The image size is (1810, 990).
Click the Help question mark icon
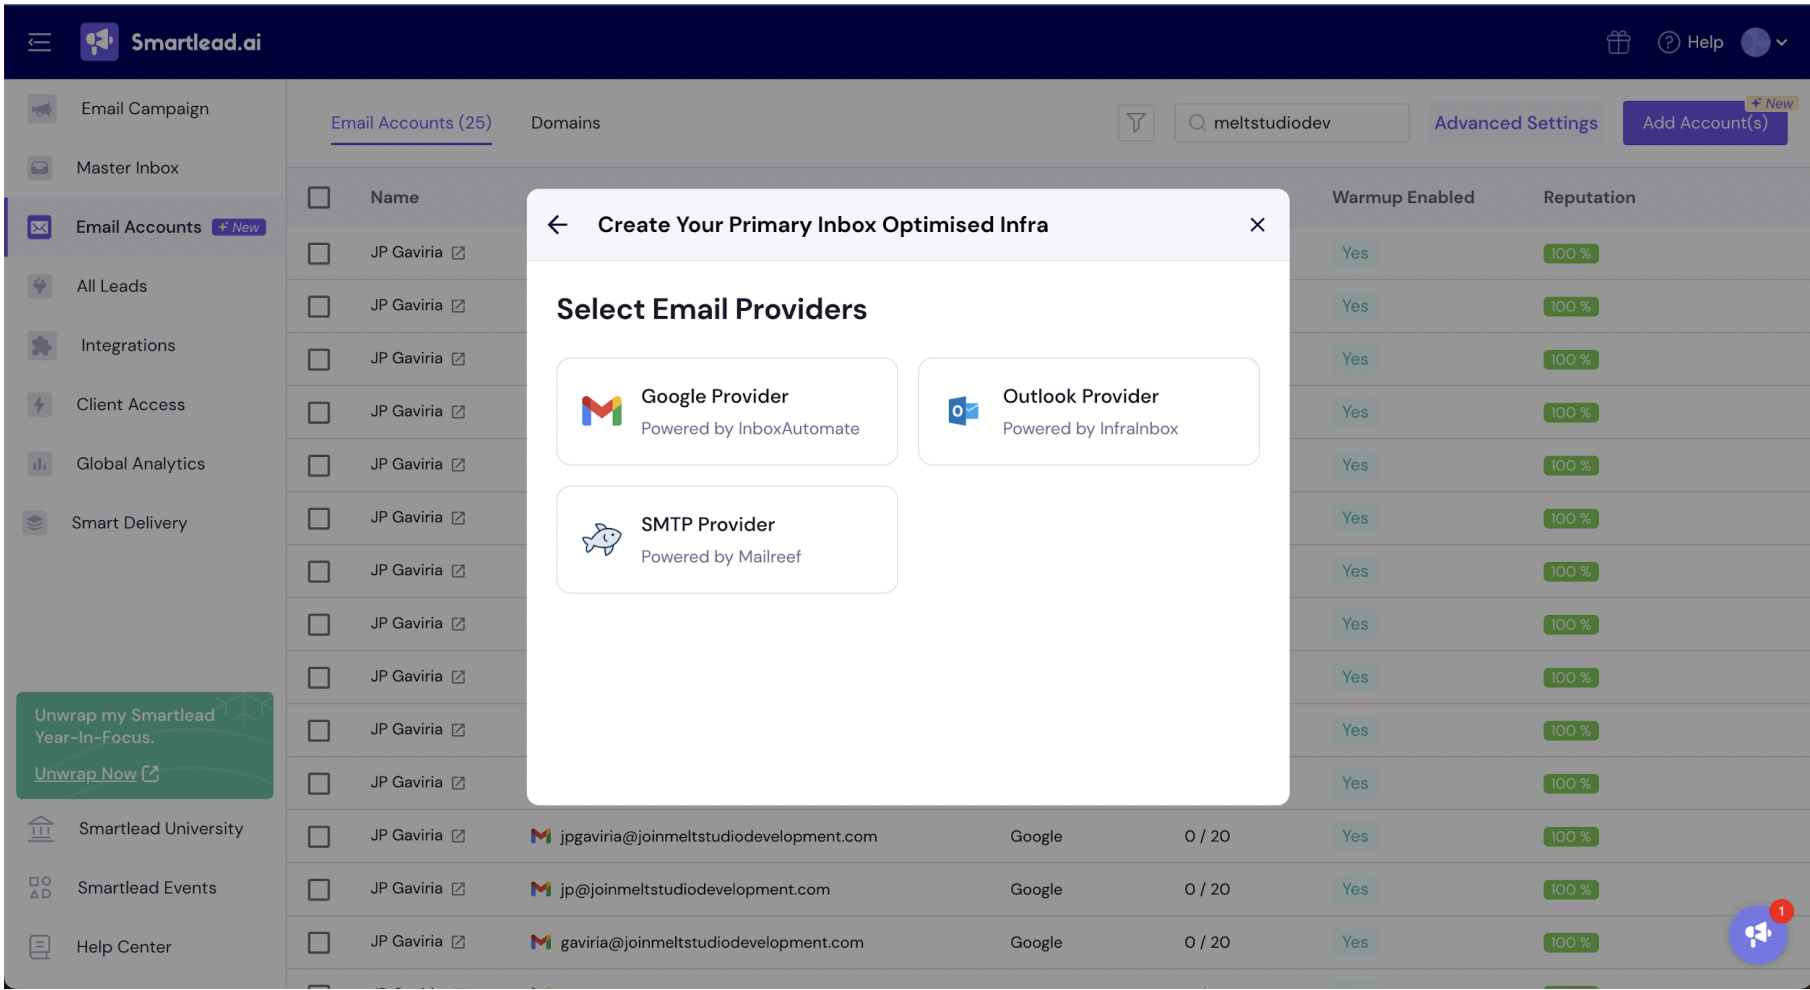click(x=1668, y=42)
